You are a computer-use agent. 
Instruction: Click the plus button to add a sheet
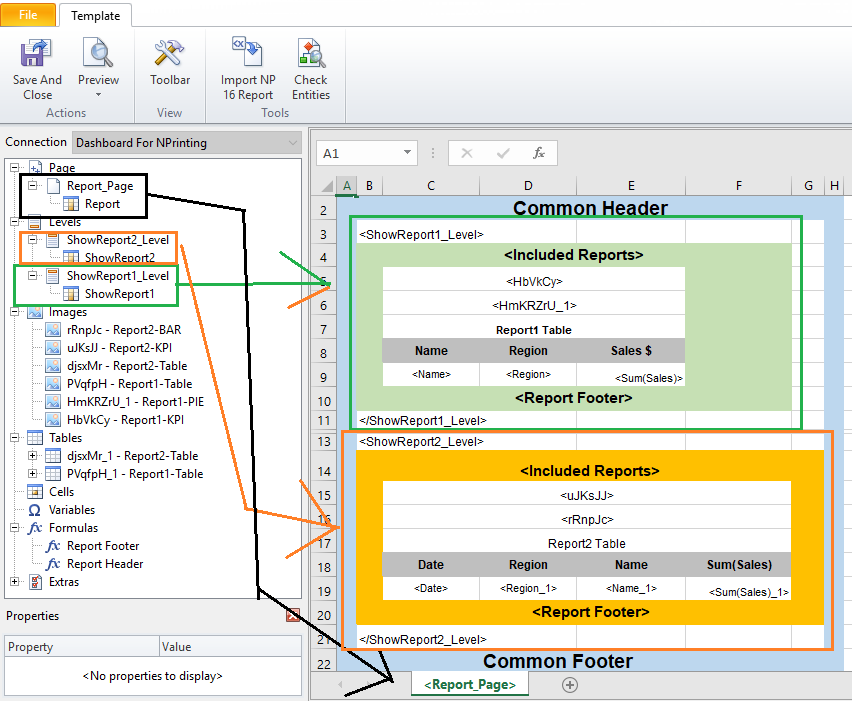tap(569, 685)
